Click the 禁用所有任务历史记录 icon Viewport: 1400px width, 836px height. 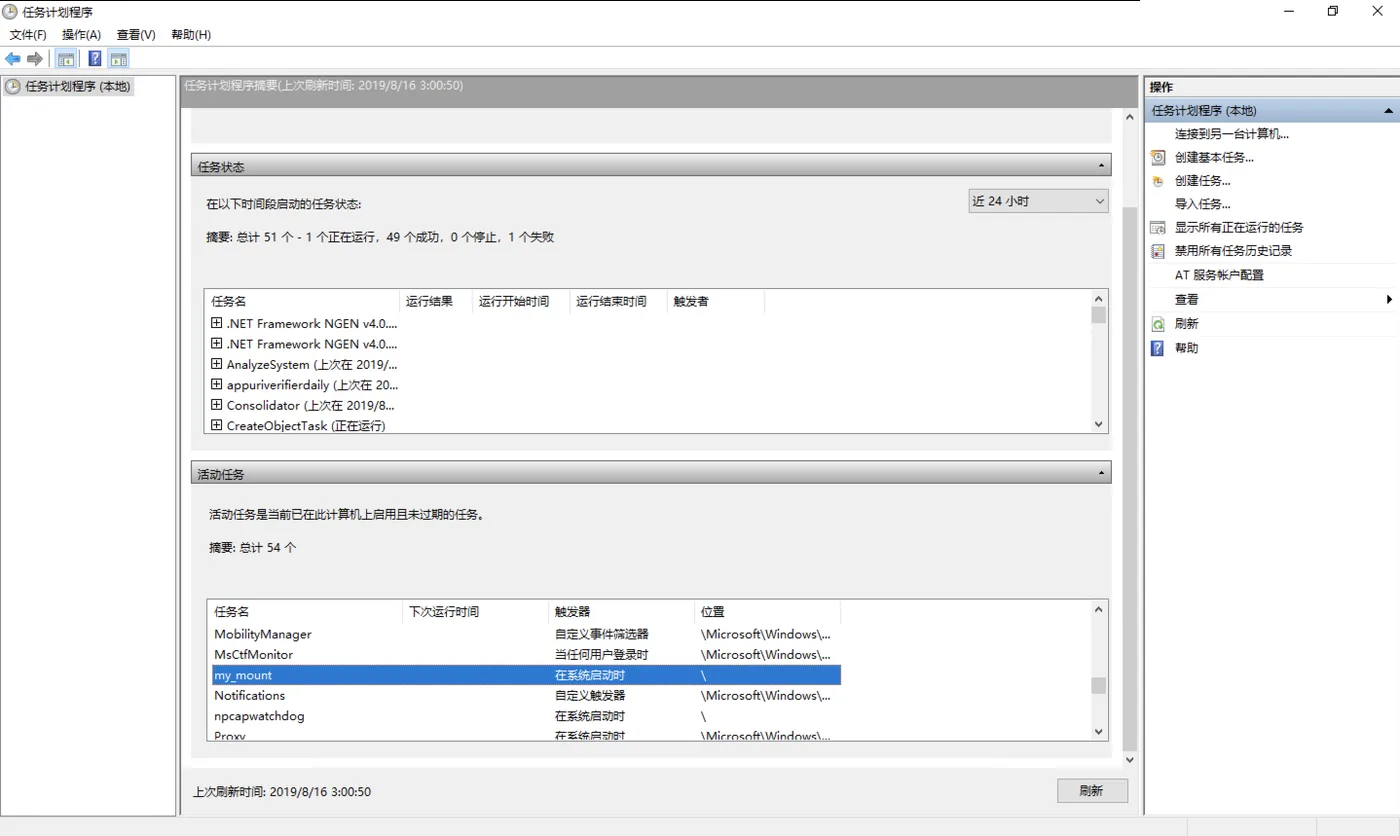(1158, 251)
